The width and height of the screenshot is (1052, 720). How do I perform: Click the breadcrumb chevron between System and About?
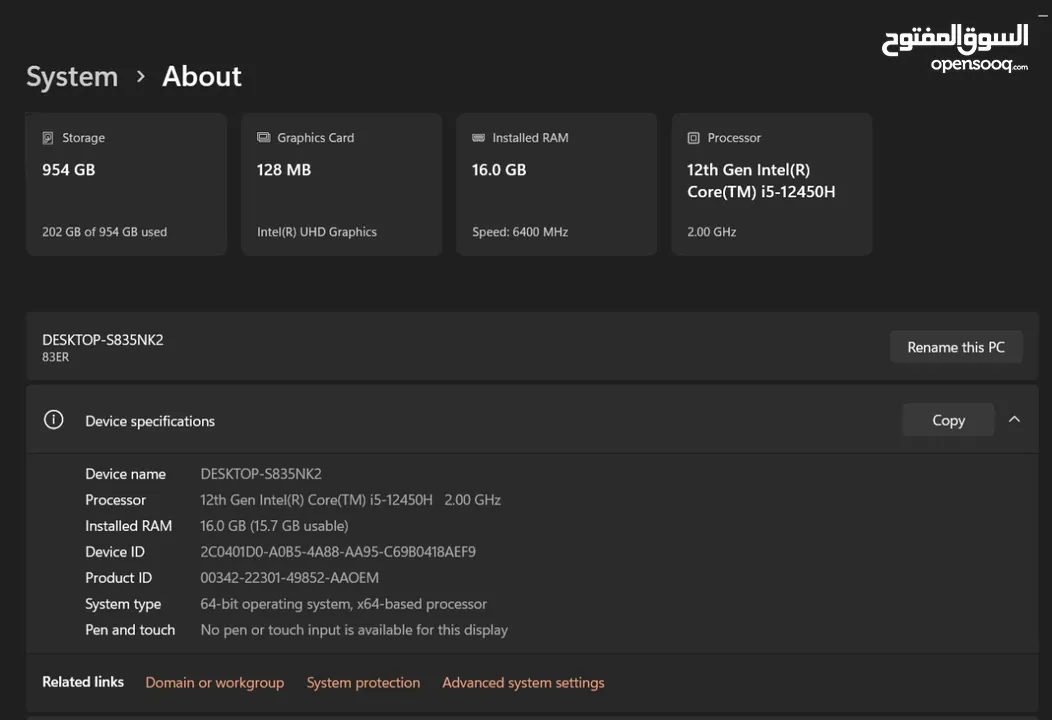[140, 76]
